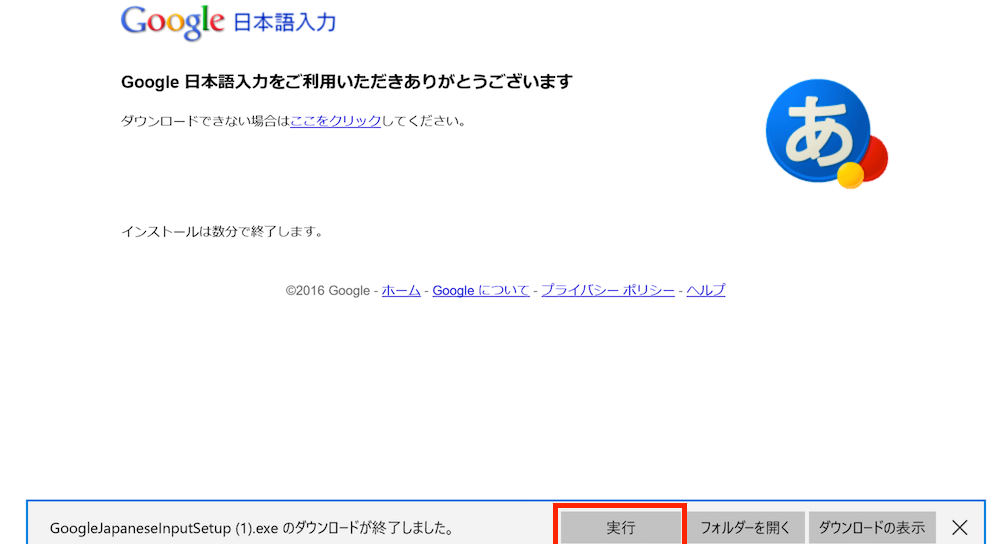Open folder with フォルダーを開く button
The width and height of the screenshot is (1000, 544).
[746, 527]
